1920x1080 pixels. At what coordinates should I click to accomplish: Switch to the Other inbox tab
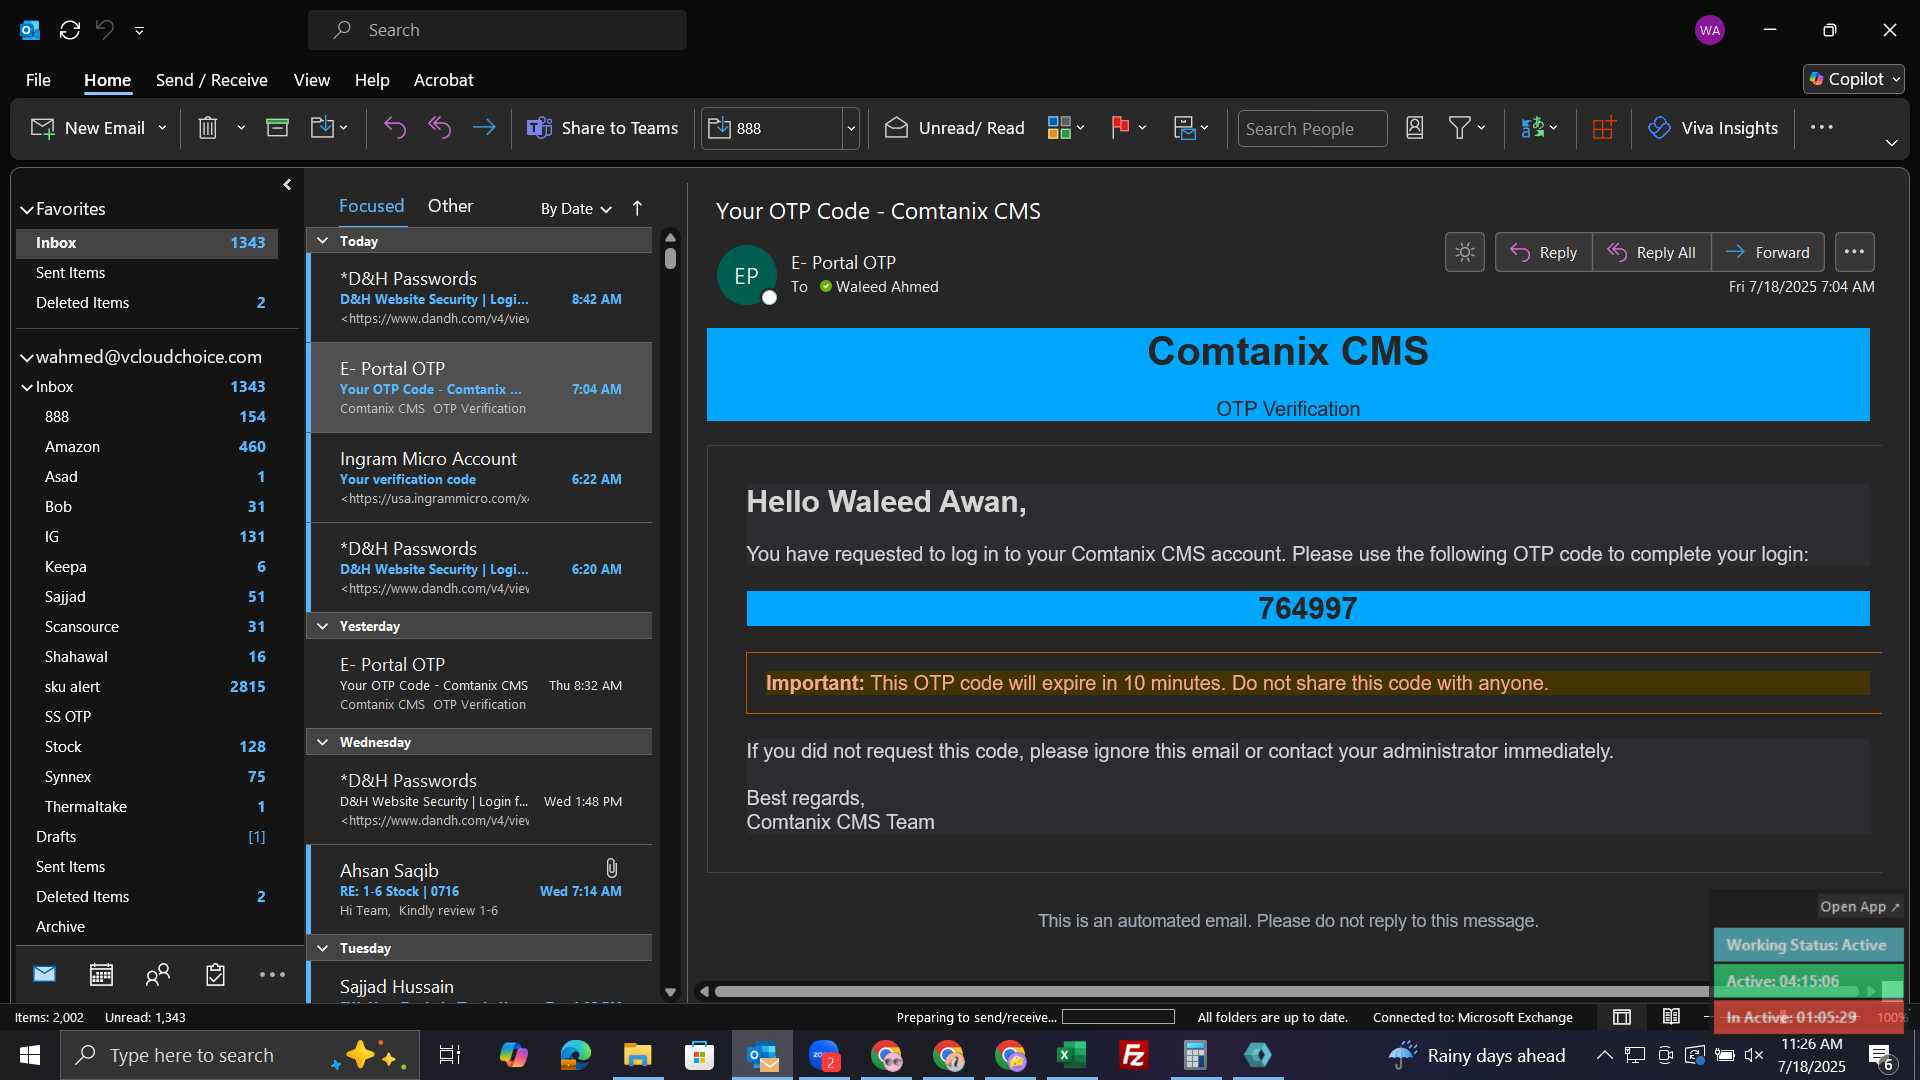450,205
